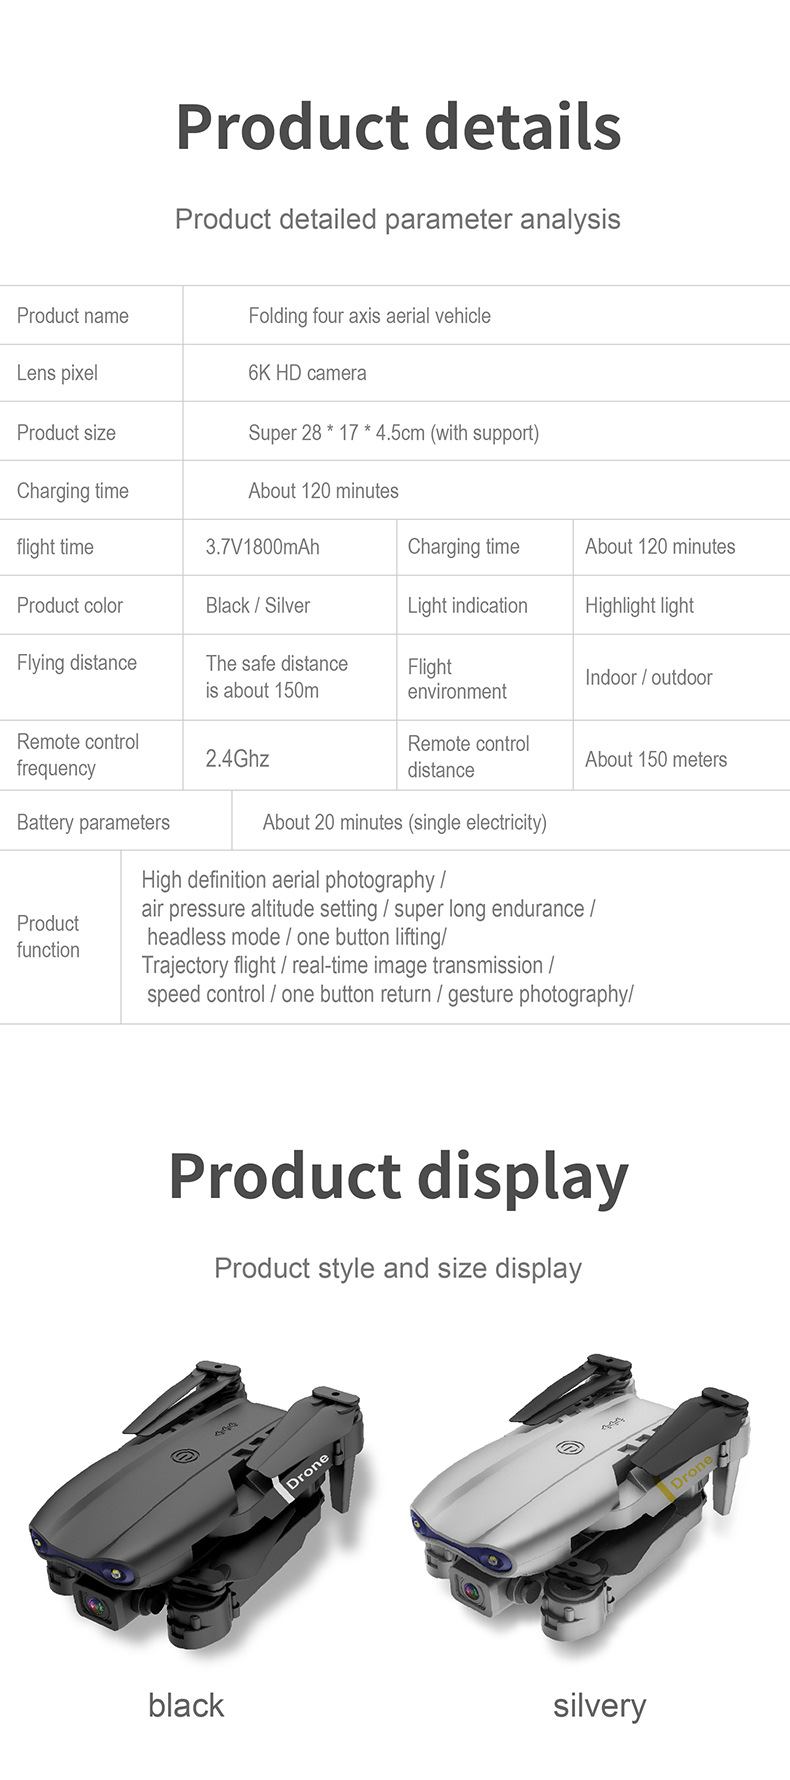Click the yellow "Drone" label on the silver drone's arm

689,1473
